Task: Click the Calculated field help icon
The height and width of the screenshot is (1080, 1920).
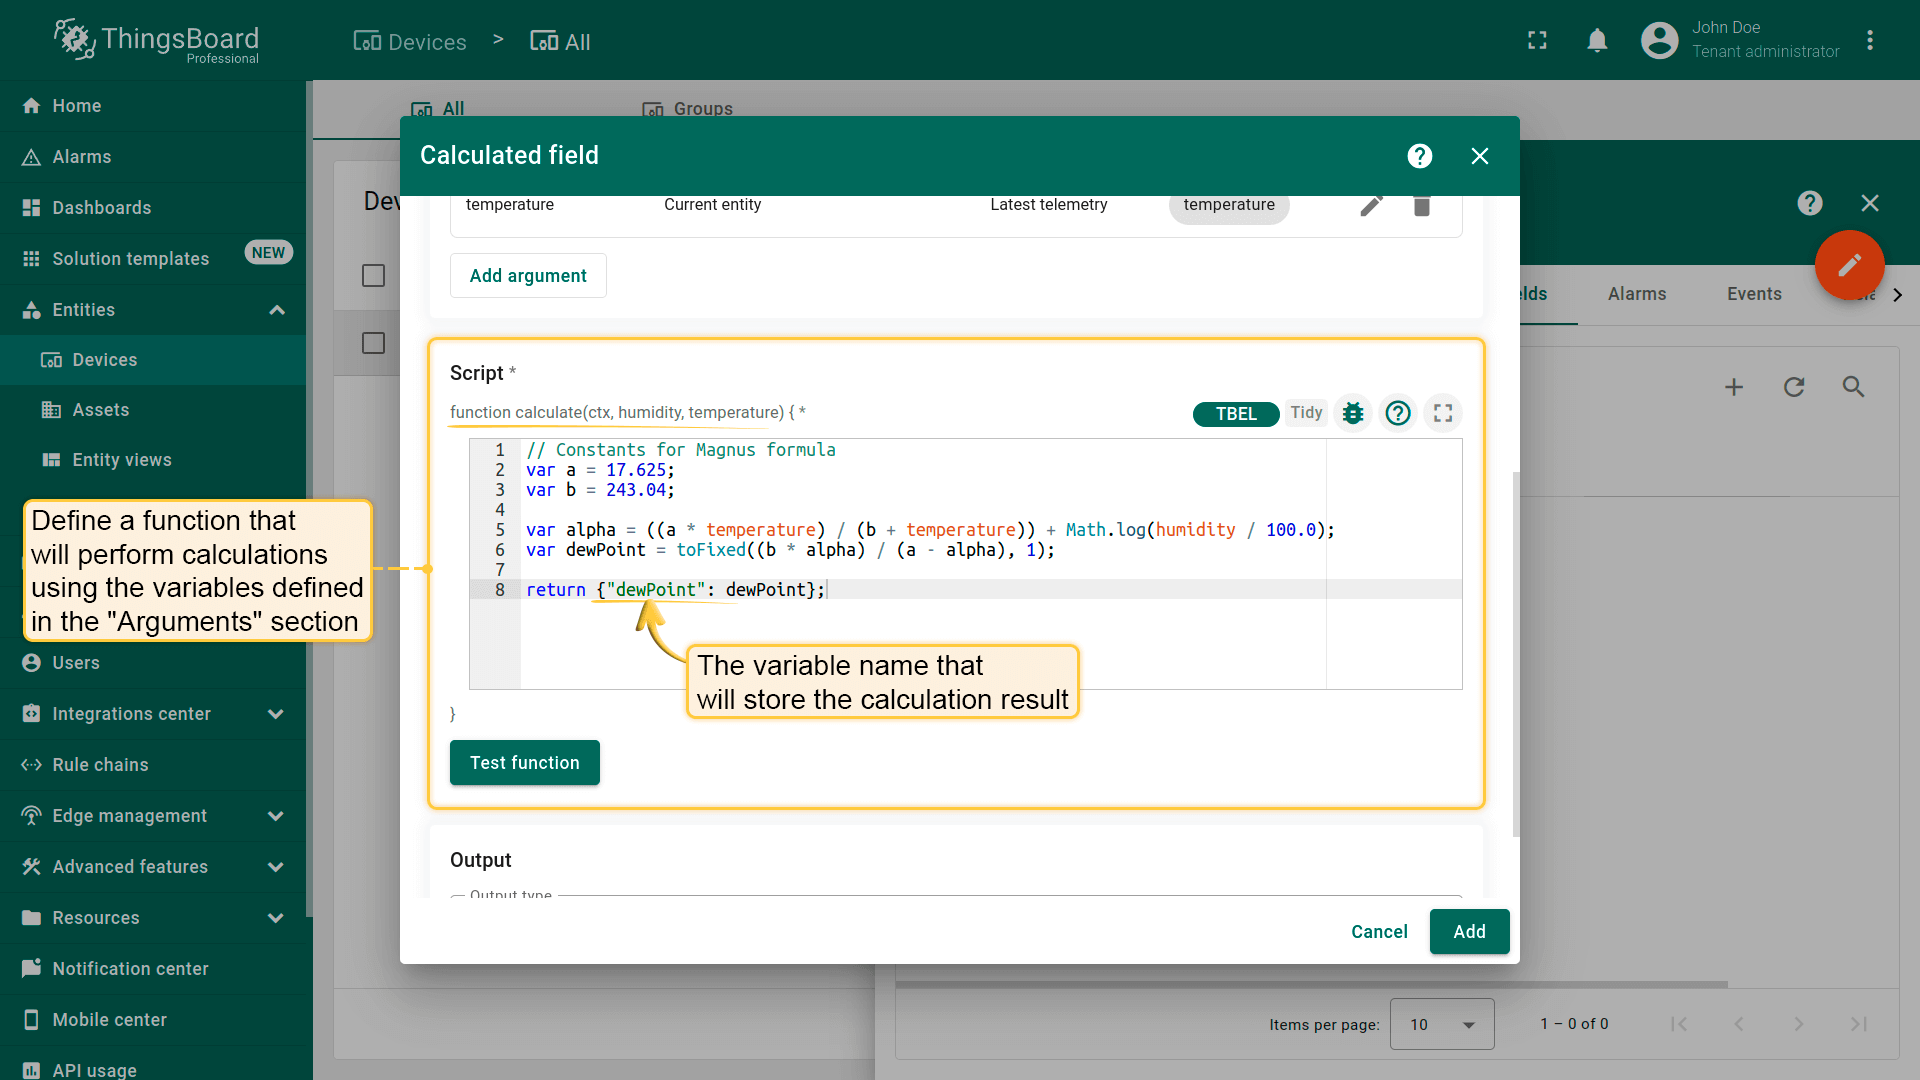Action: pyautogui.click(x=1419, y=156)
